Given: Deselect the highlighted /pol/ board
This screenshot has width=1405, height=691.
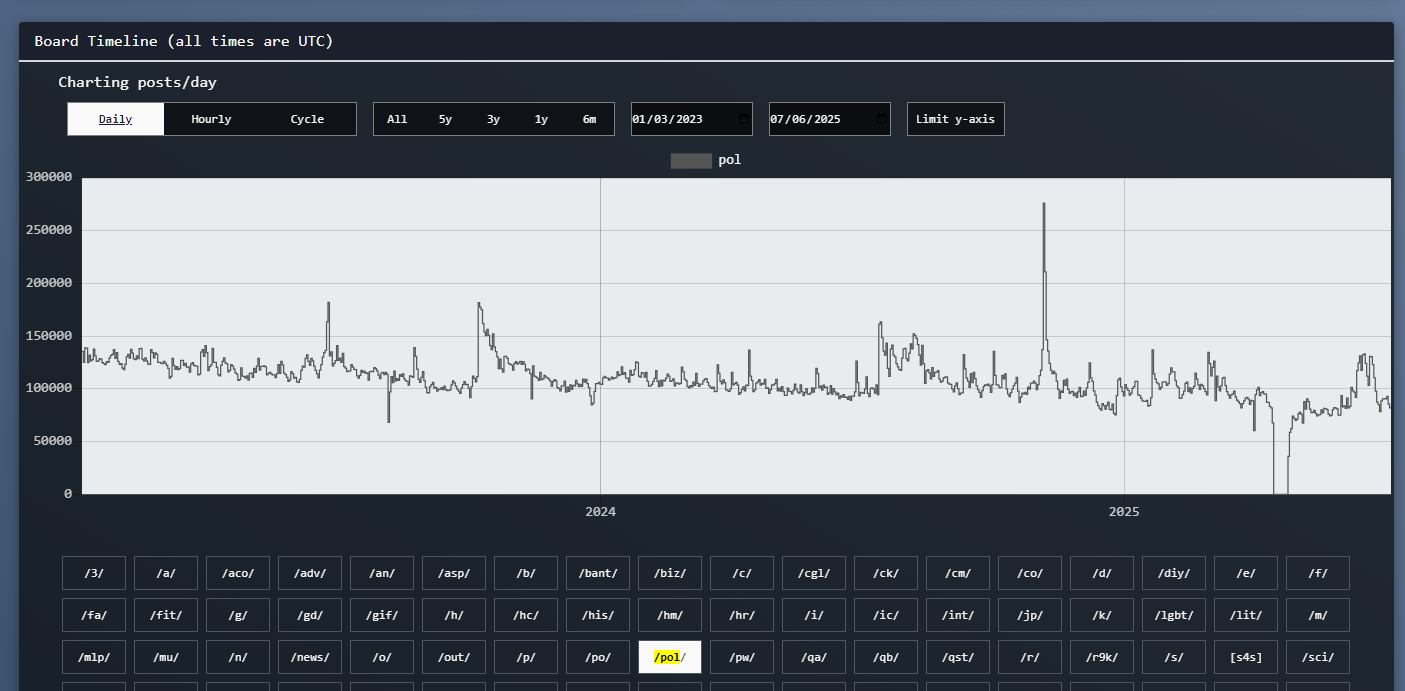Looking at the screenshot, I should 670,657.
